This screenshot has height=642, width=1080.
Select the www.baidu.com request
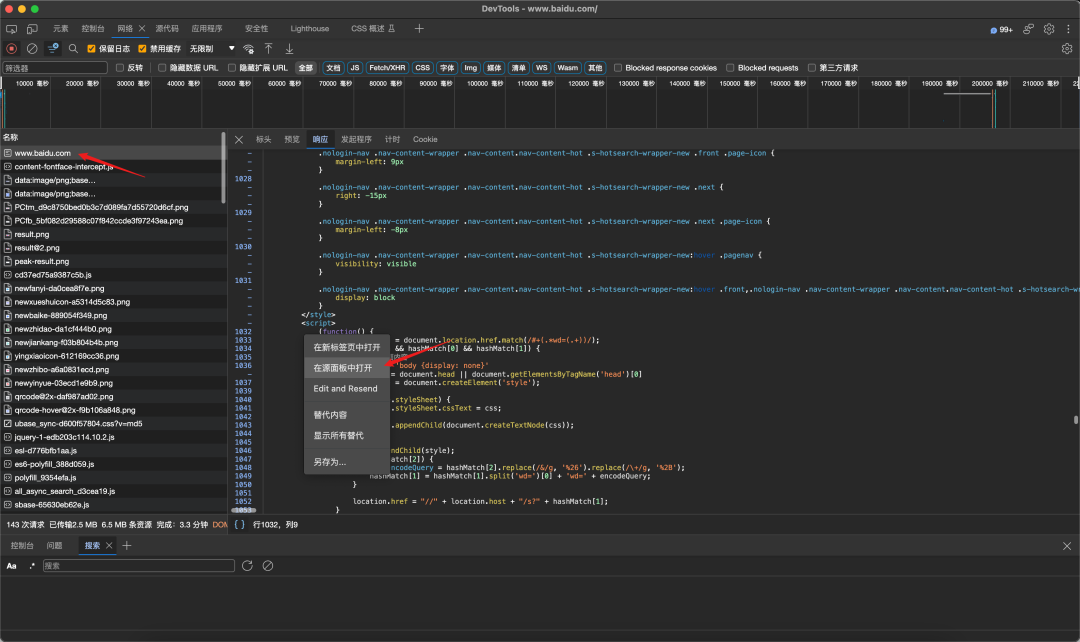[x=42, y=153]
